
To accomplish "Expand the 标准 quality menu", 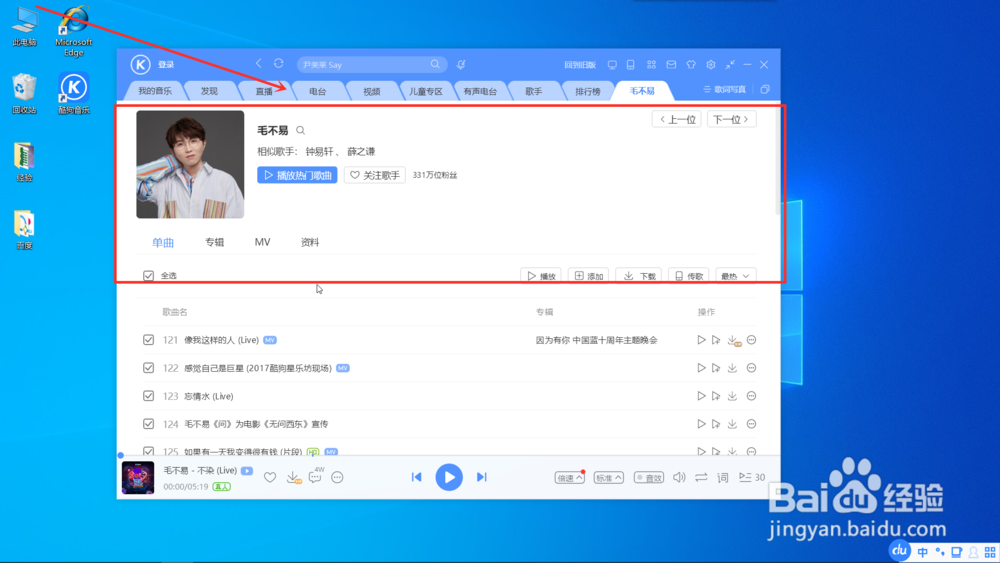I will [608, 478].
